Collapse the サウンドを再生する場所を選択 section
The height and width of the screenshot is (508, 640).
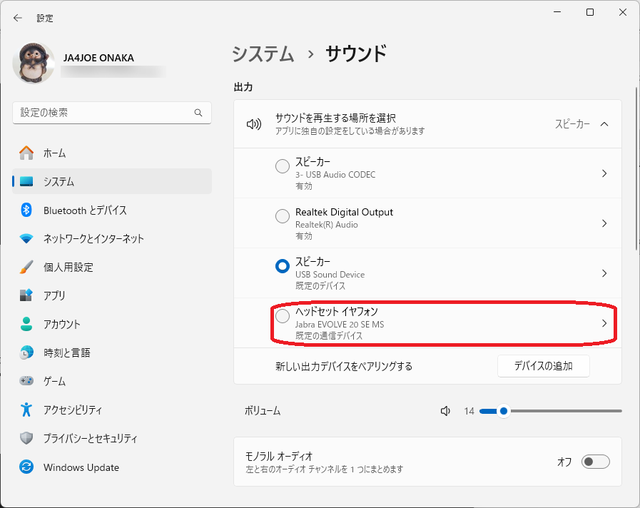pyautogui.click(x=604, y=124)
